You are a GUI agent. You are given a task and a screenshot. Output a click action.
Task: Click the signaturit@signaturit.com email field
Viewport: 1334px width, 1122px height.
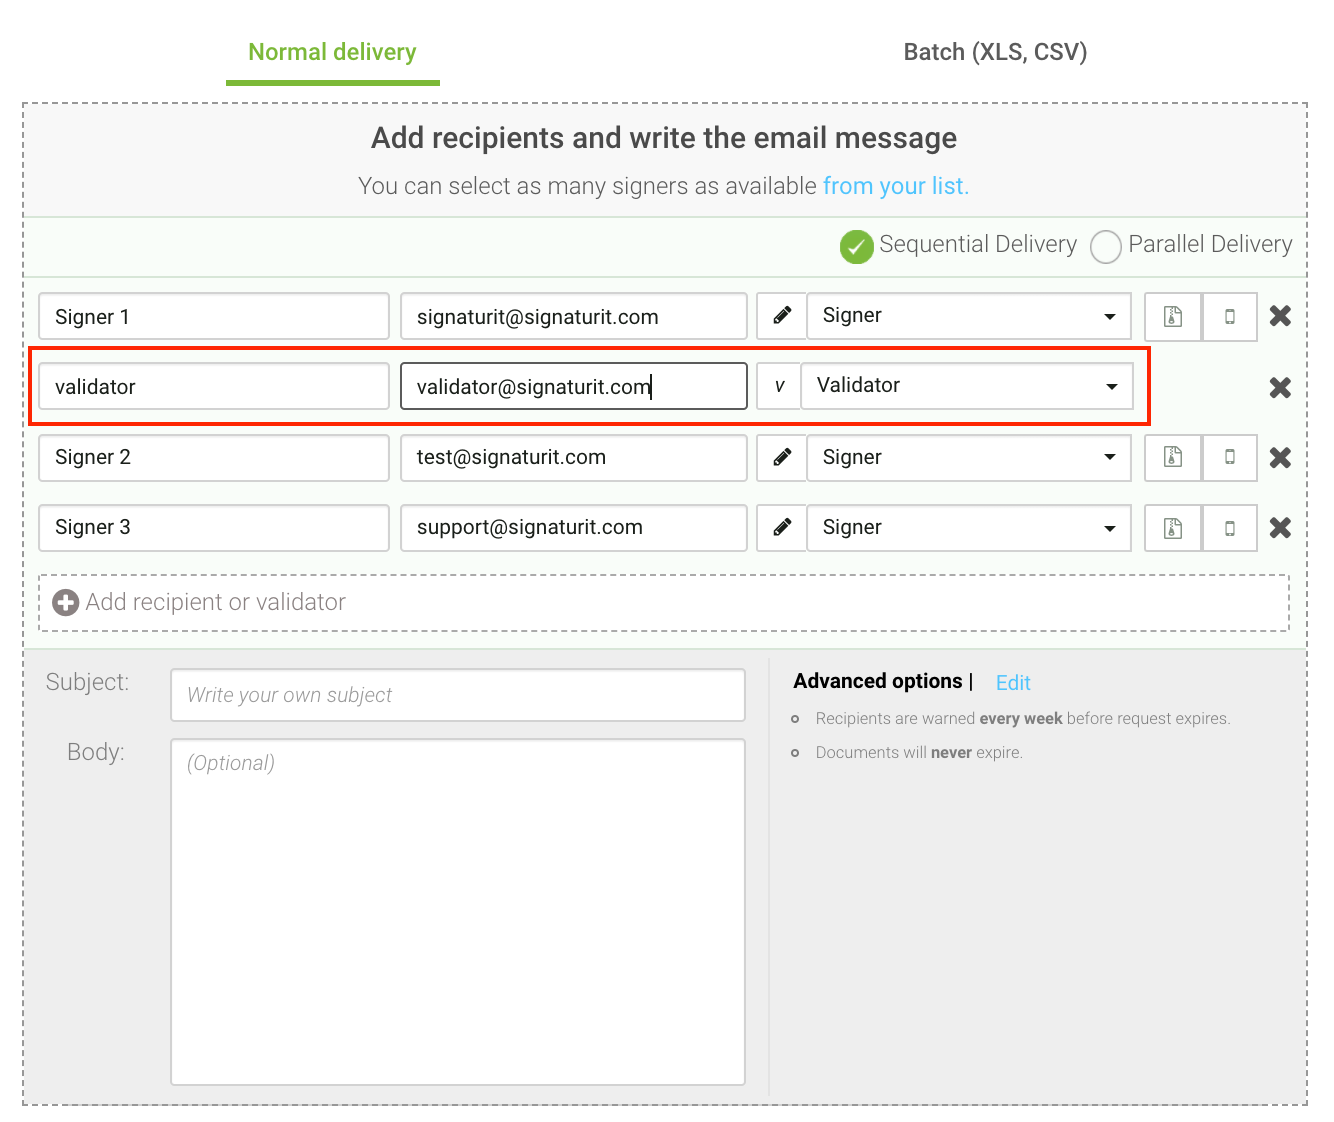pyautogui.click(x=574, y=317)
